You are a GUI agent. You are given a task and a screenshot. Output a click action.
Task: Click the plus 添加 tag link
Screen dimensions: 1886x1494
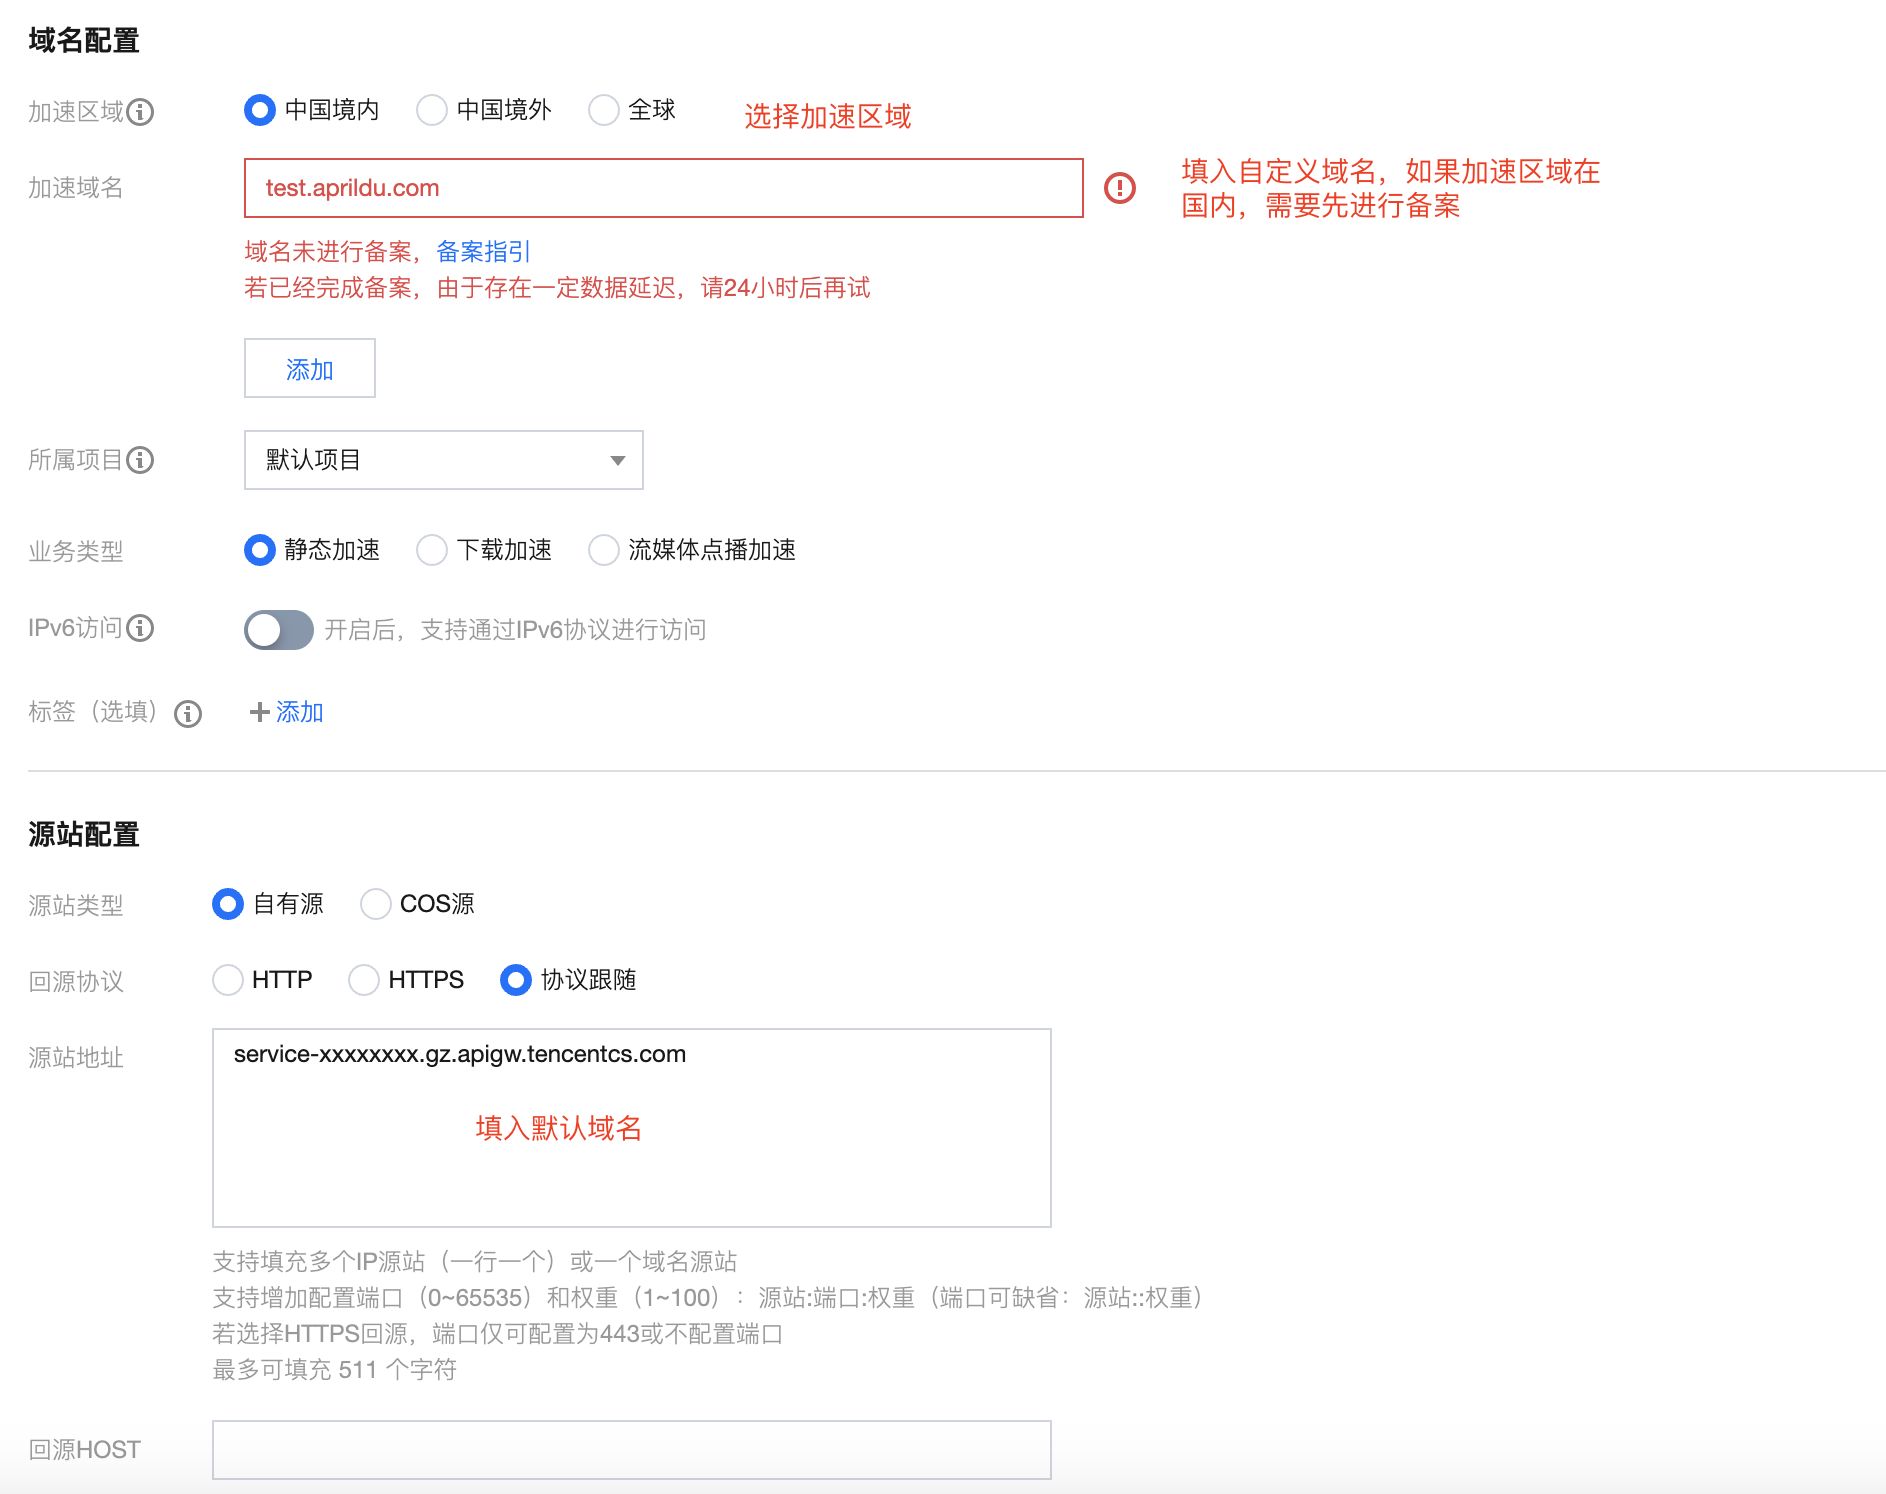[x=286, y=712]
